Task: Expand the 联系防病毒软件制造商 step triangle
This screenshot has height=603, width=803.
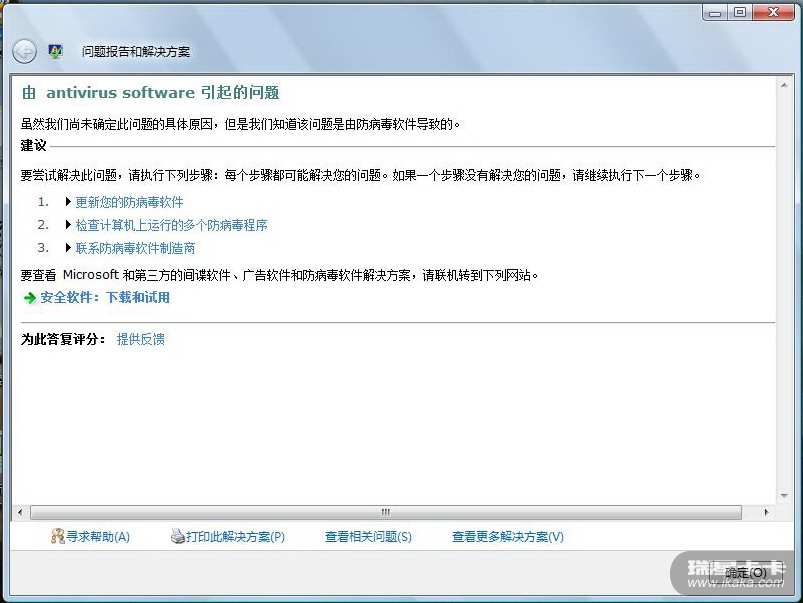Action: tap(68, 248)
